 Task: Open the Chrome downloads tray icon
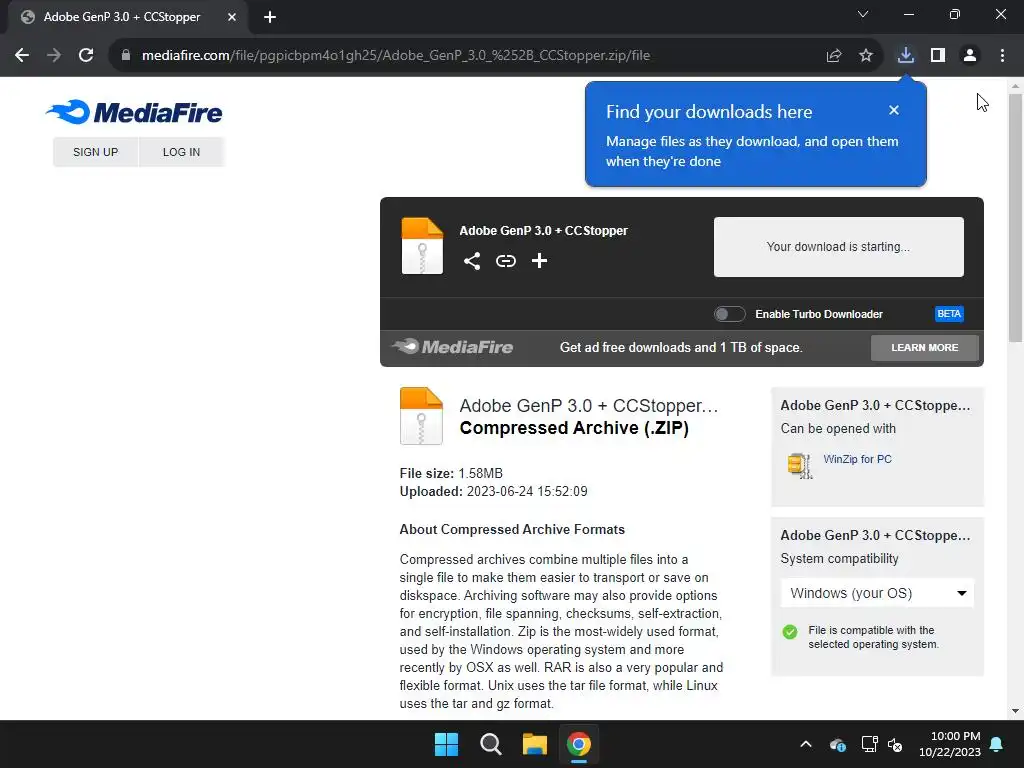pyautogui.click(x=906, y=56)
